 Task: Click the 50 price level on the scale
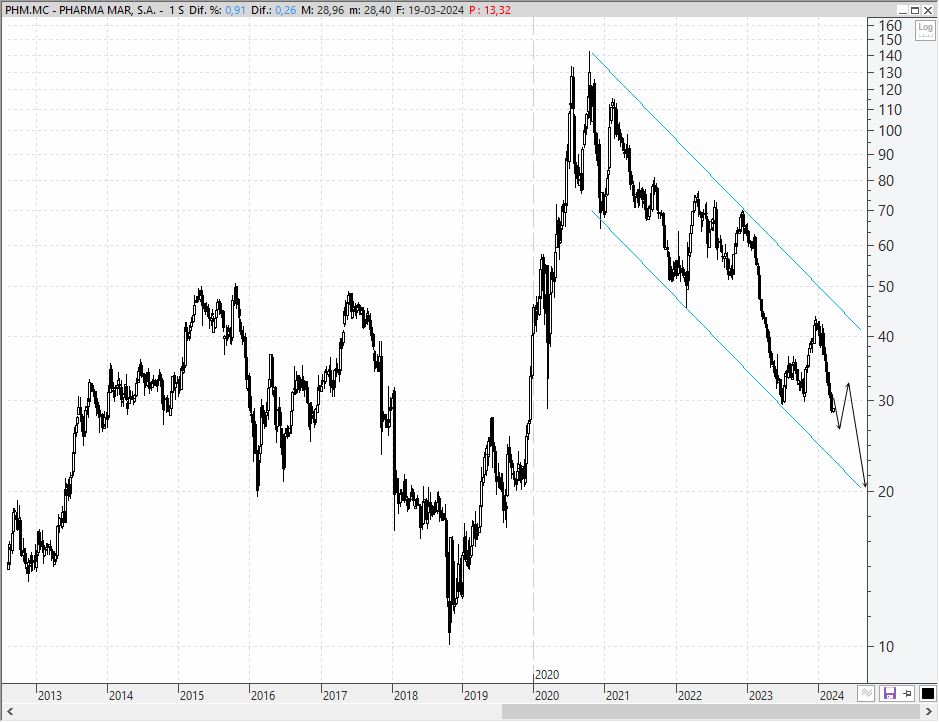coord(886,287)
